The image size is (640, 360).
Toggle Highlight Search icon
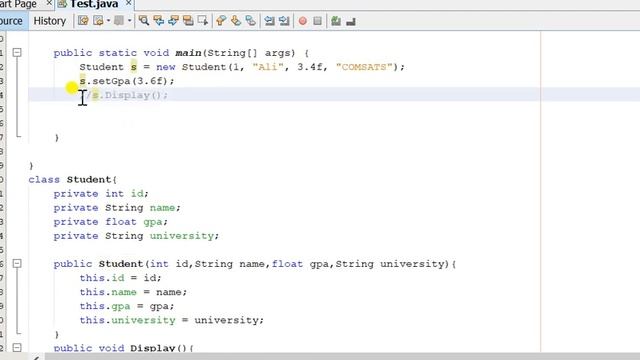click(188, 21)
